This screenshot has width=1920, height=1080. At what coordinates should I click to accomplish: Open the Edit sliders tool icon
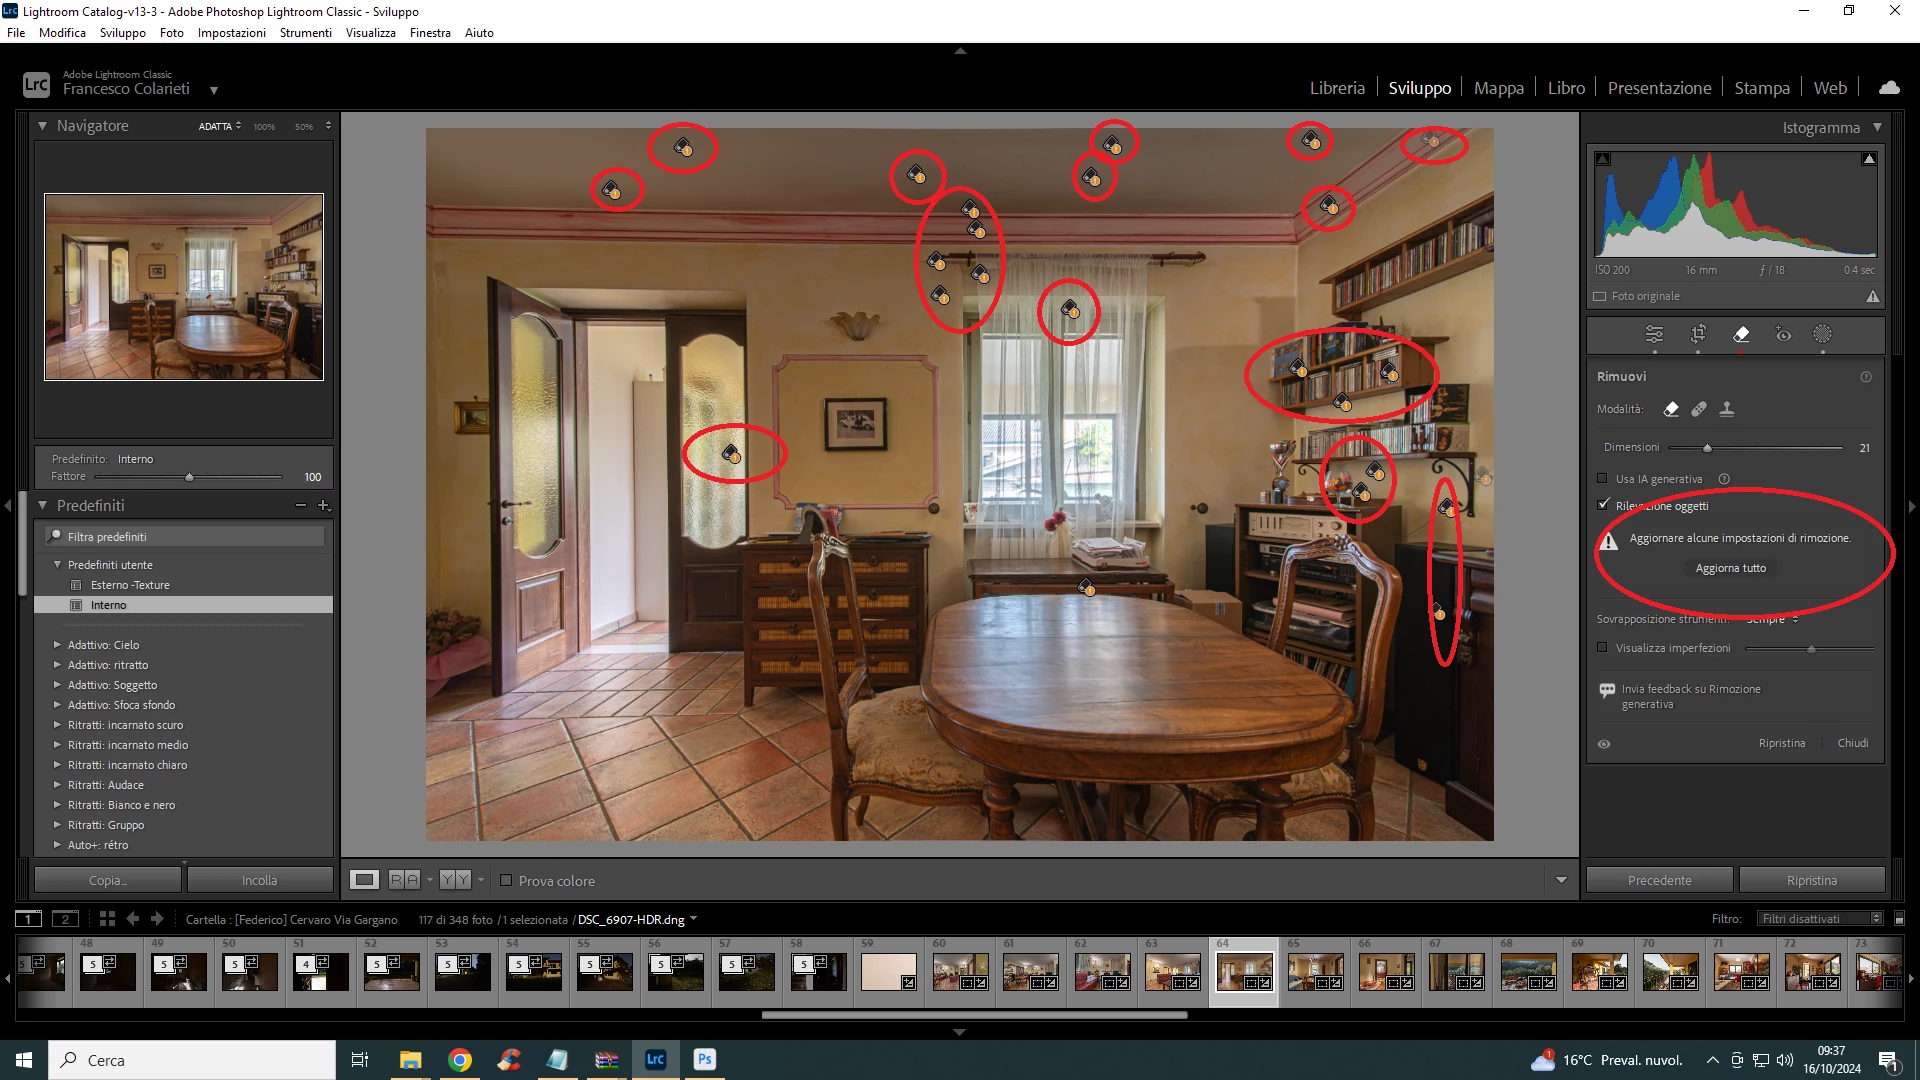pyautogui.click(x=1654, y=335)
